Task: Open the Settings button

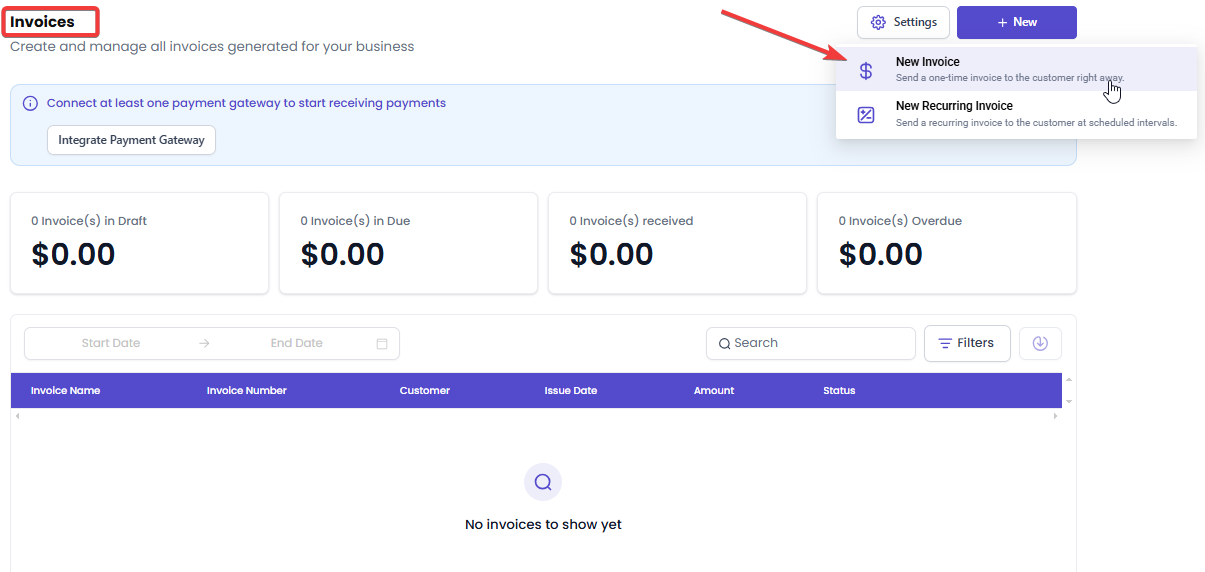Action: (x=903, y=22)
